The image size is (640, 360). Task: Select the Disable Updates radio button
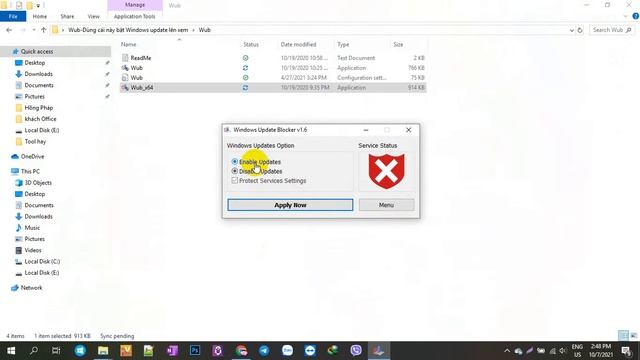point(235,171)
